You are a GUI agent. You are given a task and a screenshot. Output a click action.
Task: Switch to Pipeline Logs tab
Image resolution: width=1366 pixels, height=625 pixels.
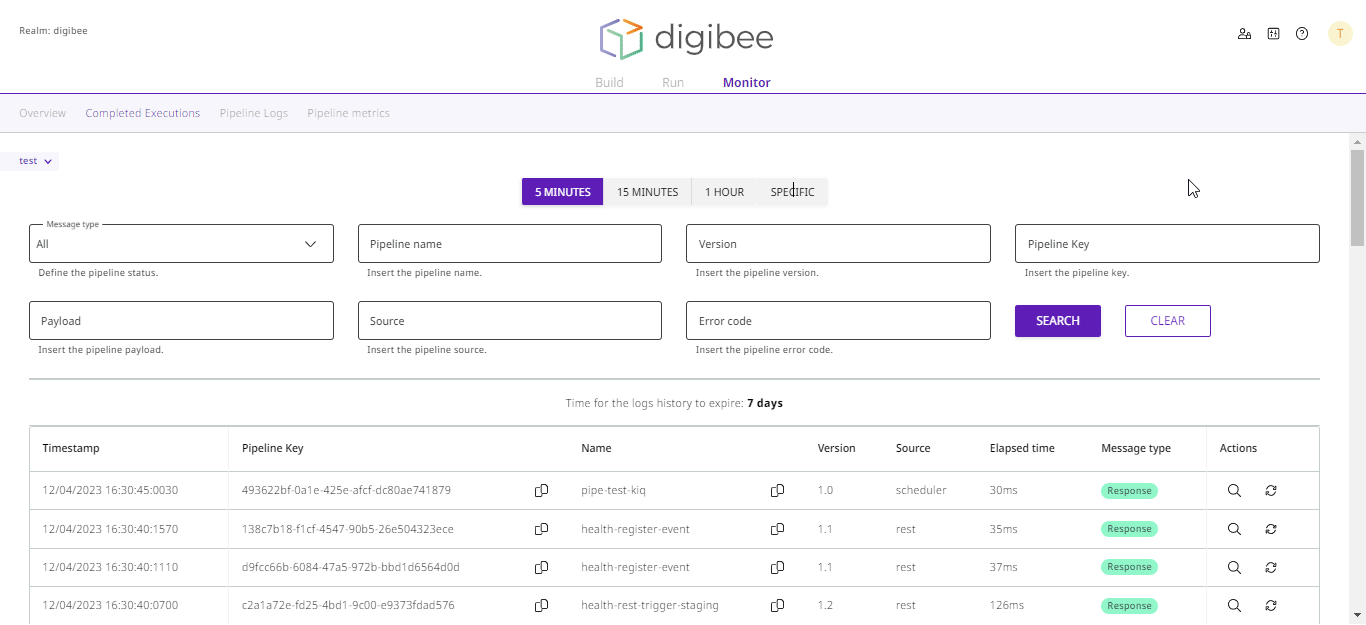[x=254, y=113]
